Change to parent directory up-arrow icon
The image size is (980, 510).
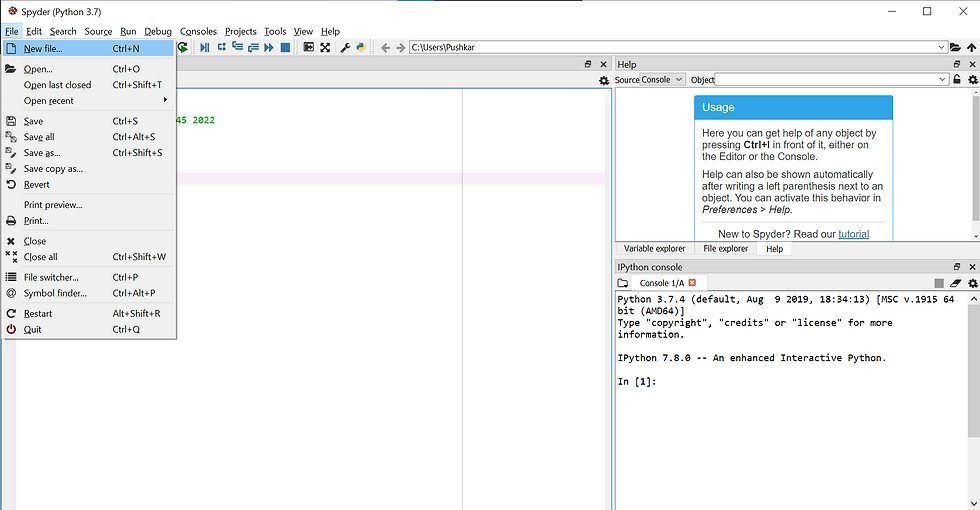[x=971, y=48]
